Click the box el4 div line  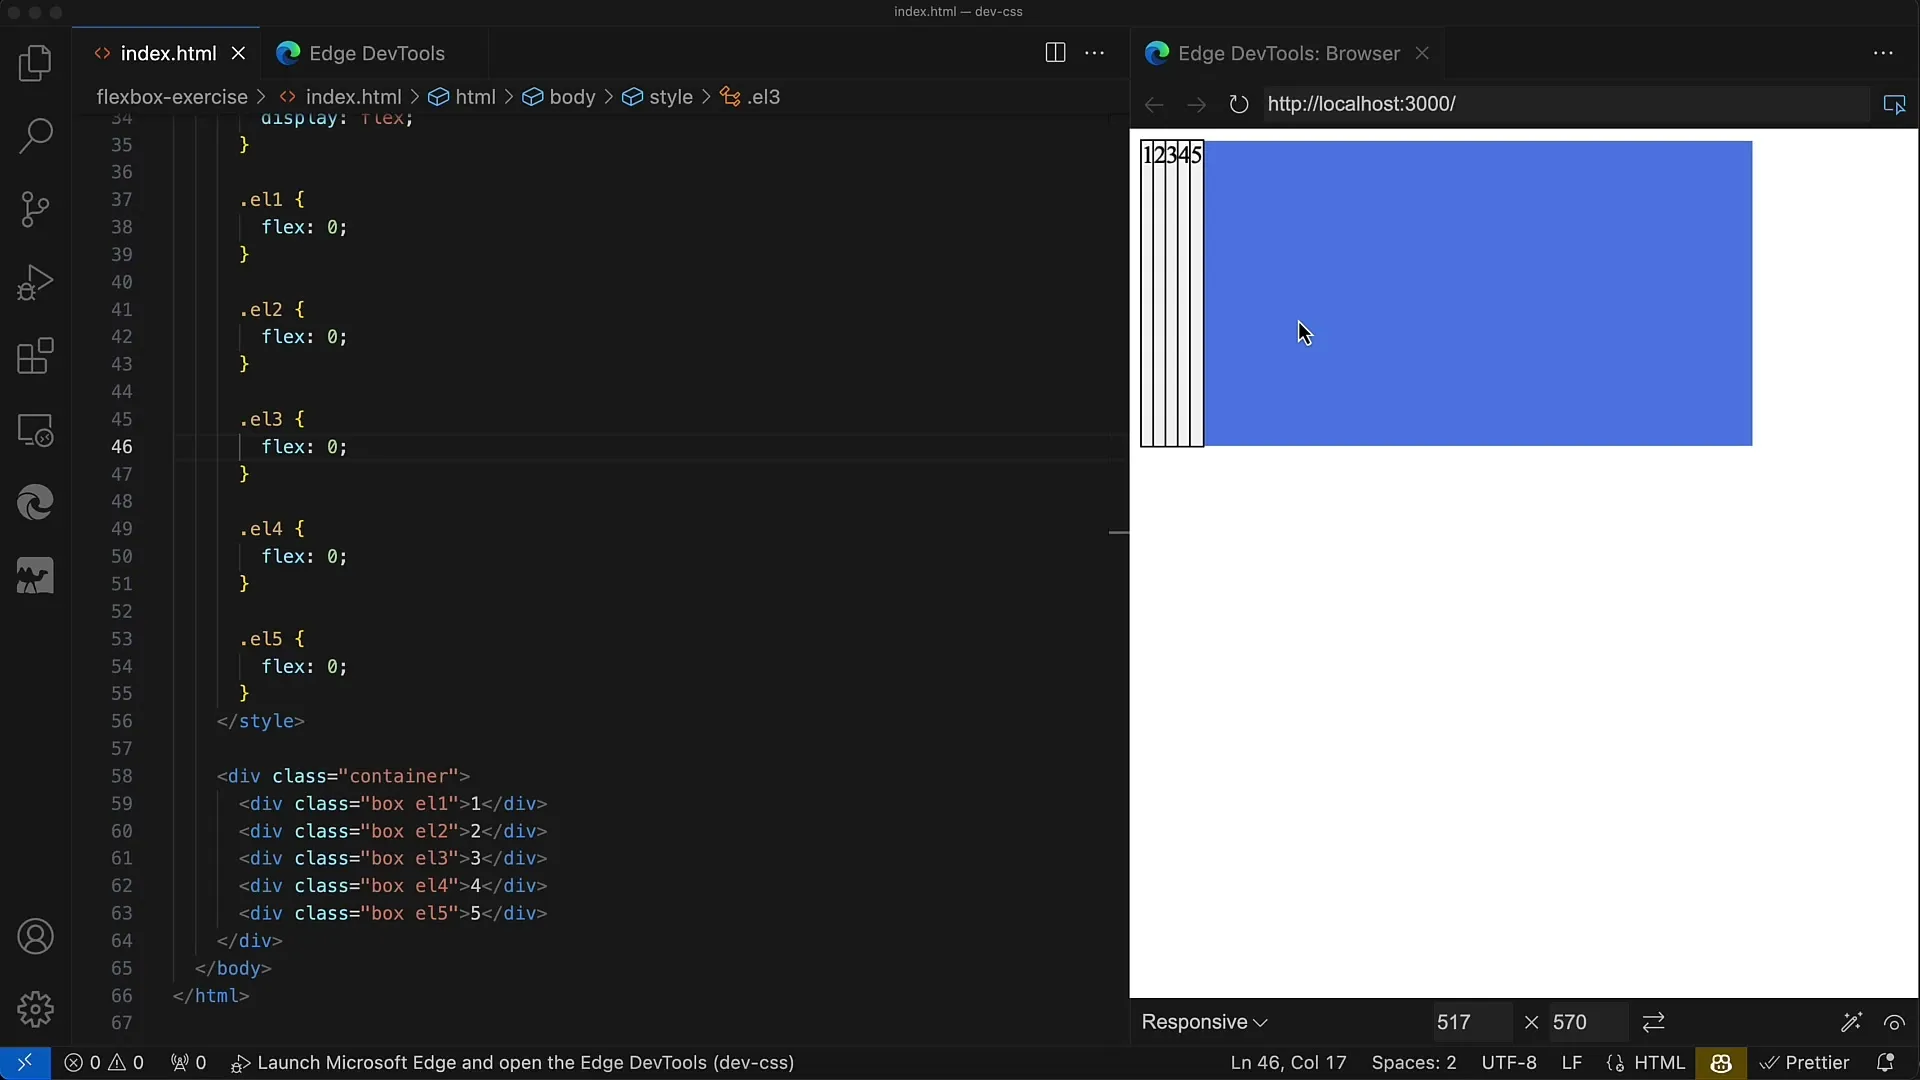pyautogui.click(x=393, y=886)
